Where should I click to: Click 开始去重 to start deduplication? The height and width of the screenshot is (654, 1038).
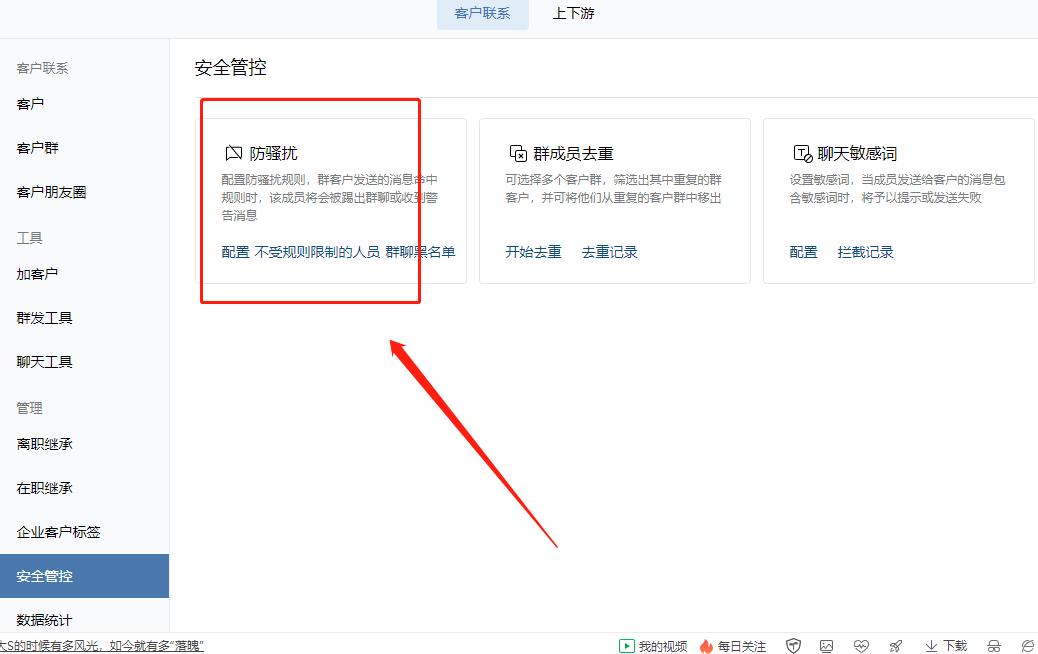pos(531,252)
